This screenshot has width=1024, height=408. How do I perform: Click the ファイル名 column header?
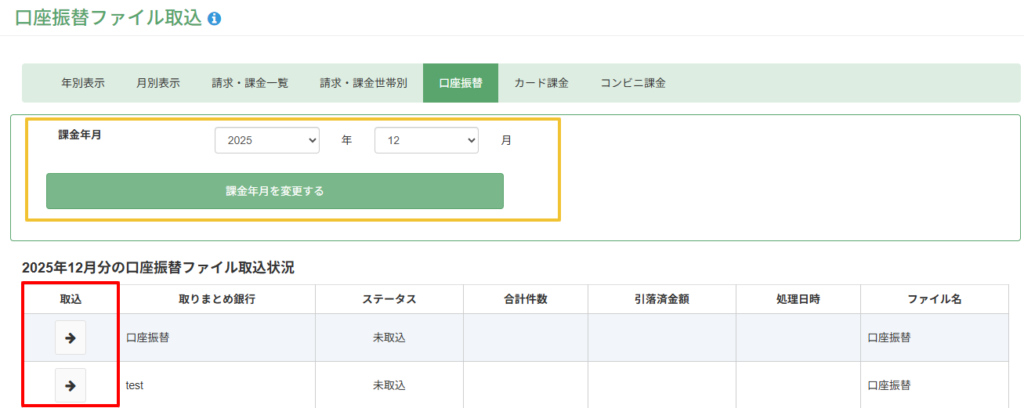(934, 299)
